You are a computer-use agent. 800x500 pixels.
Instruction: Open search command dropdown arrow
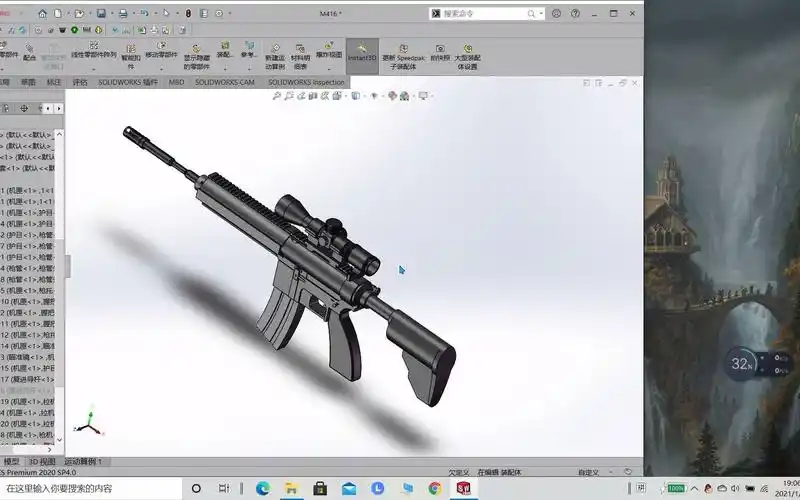pos(541,14)
